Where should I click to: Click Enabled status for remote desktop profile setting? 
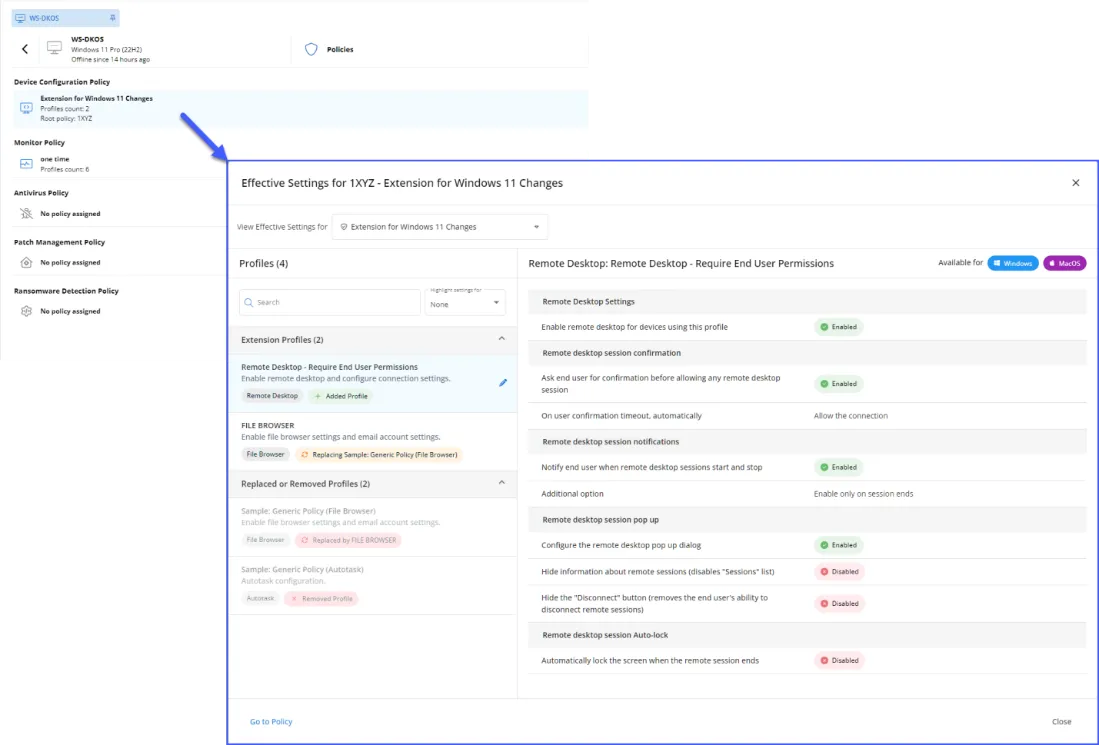[838, 327]
